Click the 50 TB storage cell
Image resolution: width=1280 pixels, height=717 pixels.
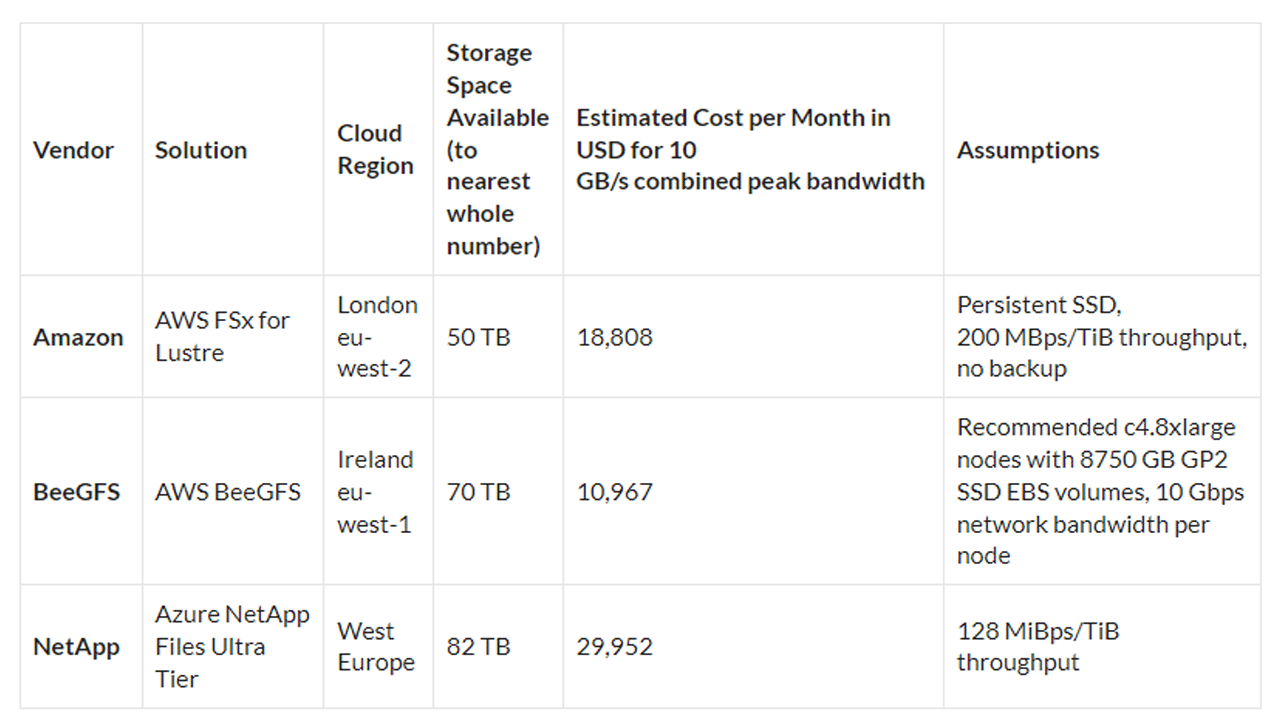[x=478, y=337]
